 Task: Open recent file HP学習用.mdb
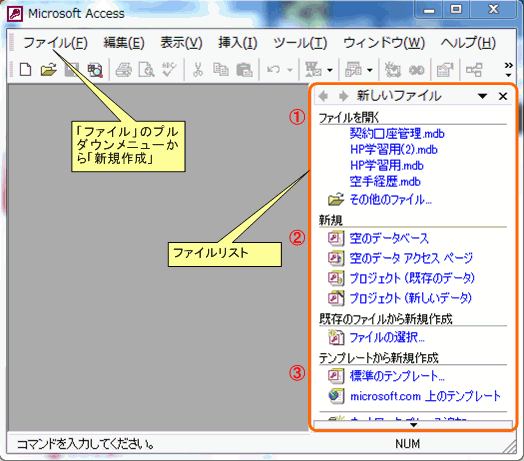[387, 165]
